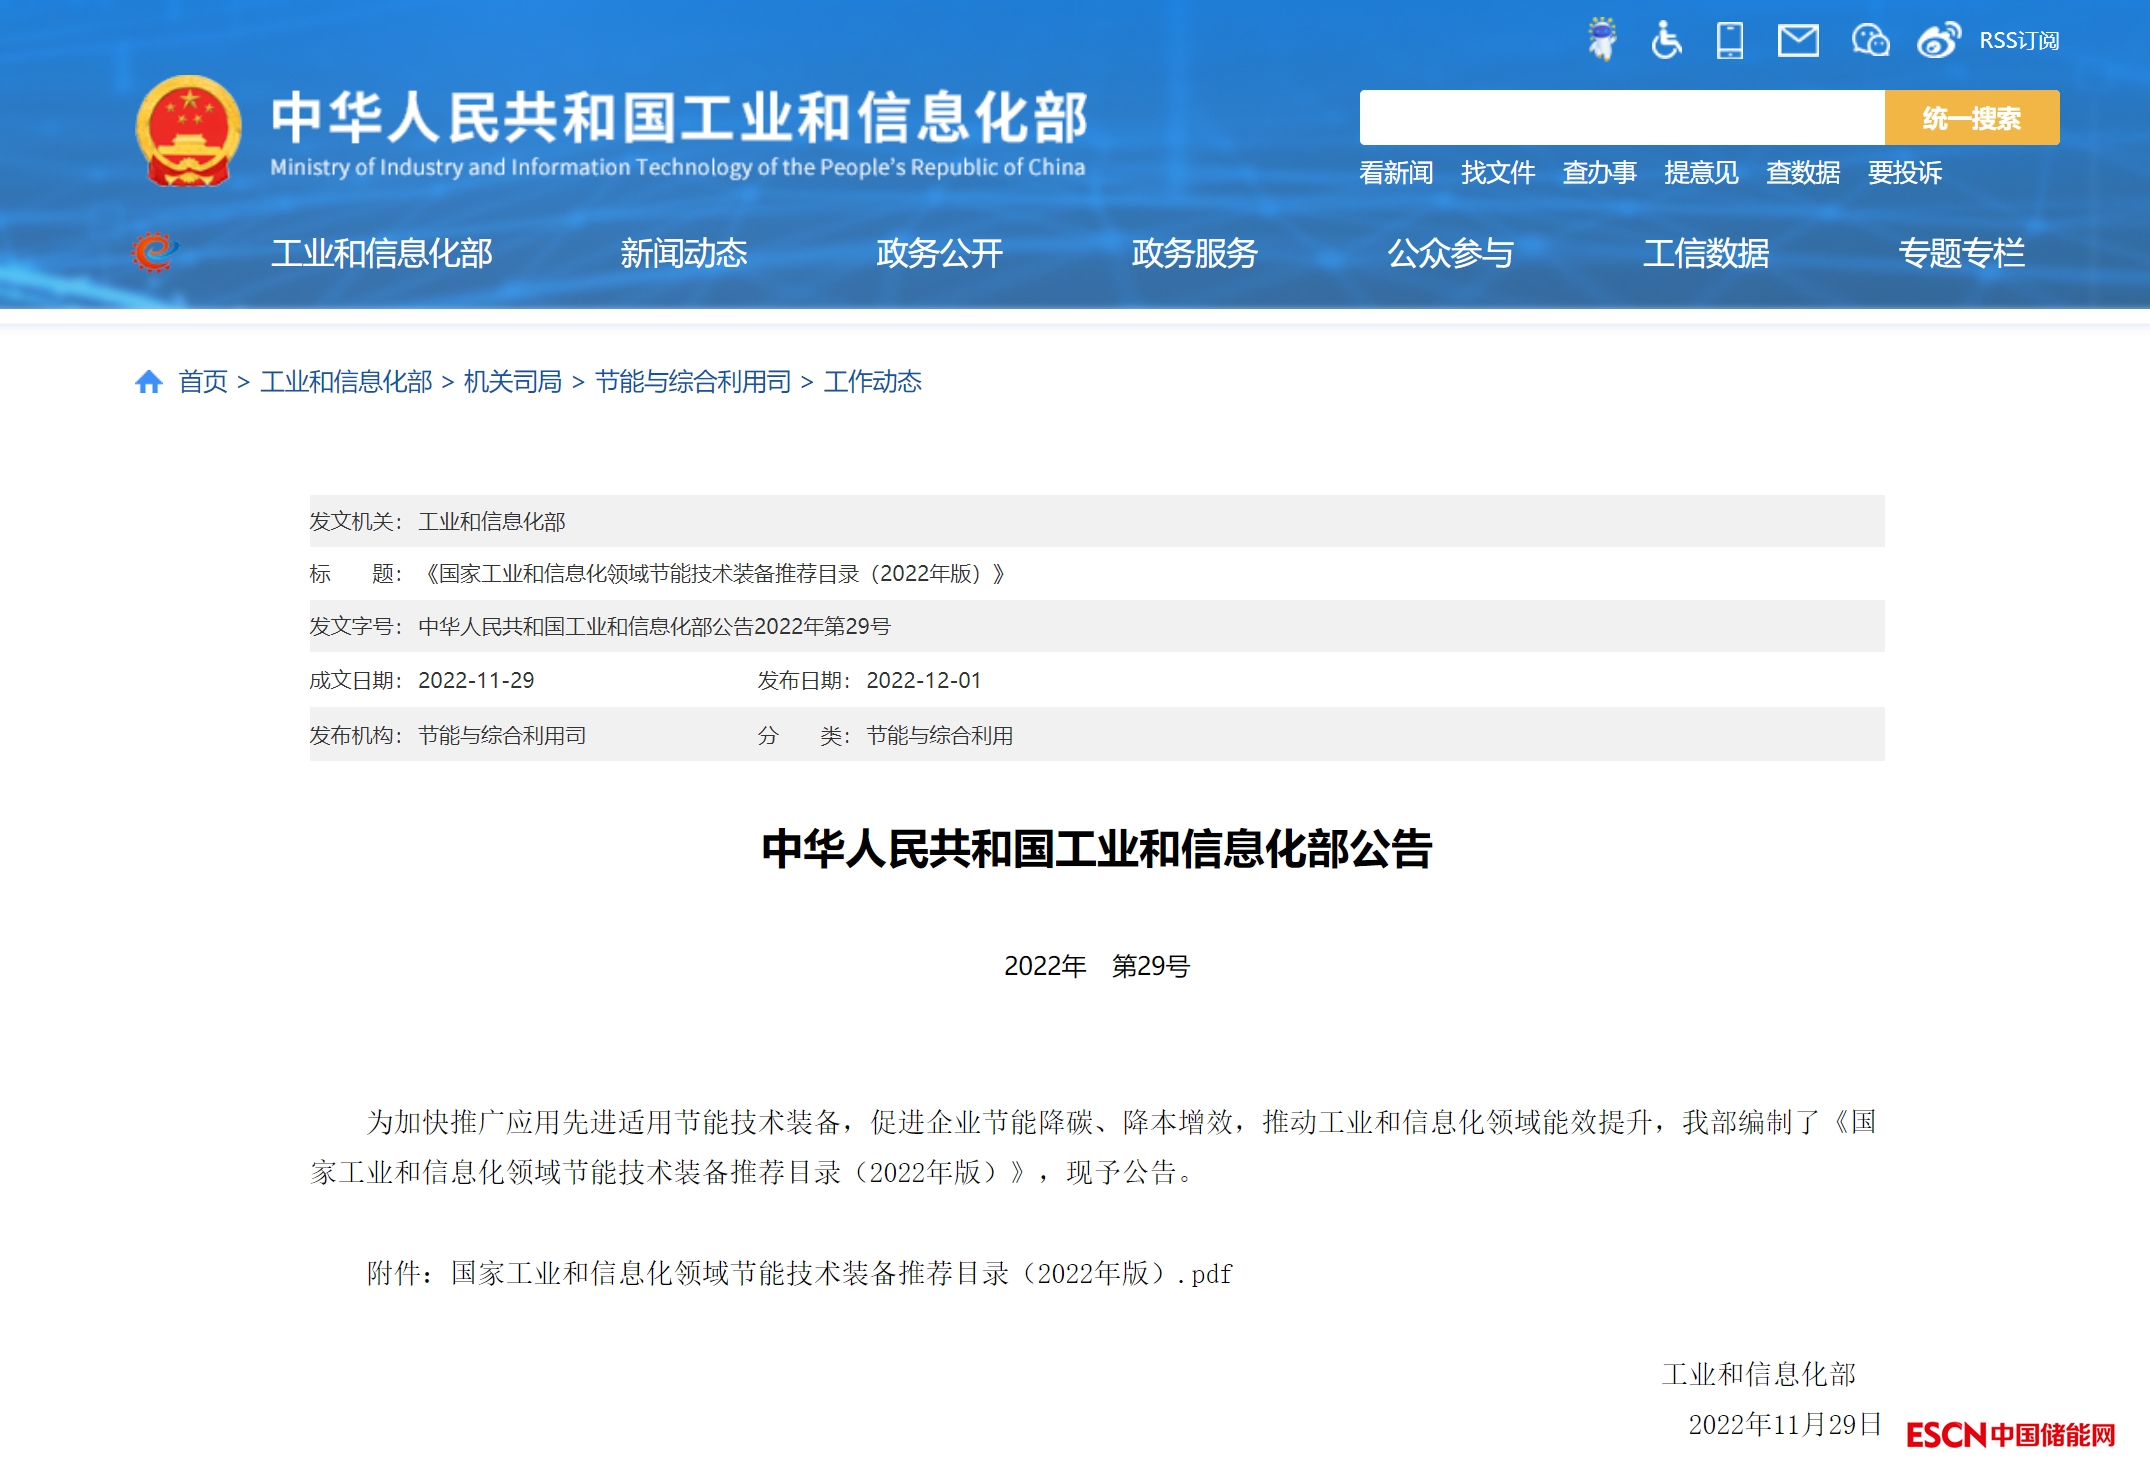Click the 要投诉 quick link
Viewport: 2150px width, 1472px height.
1904,173
